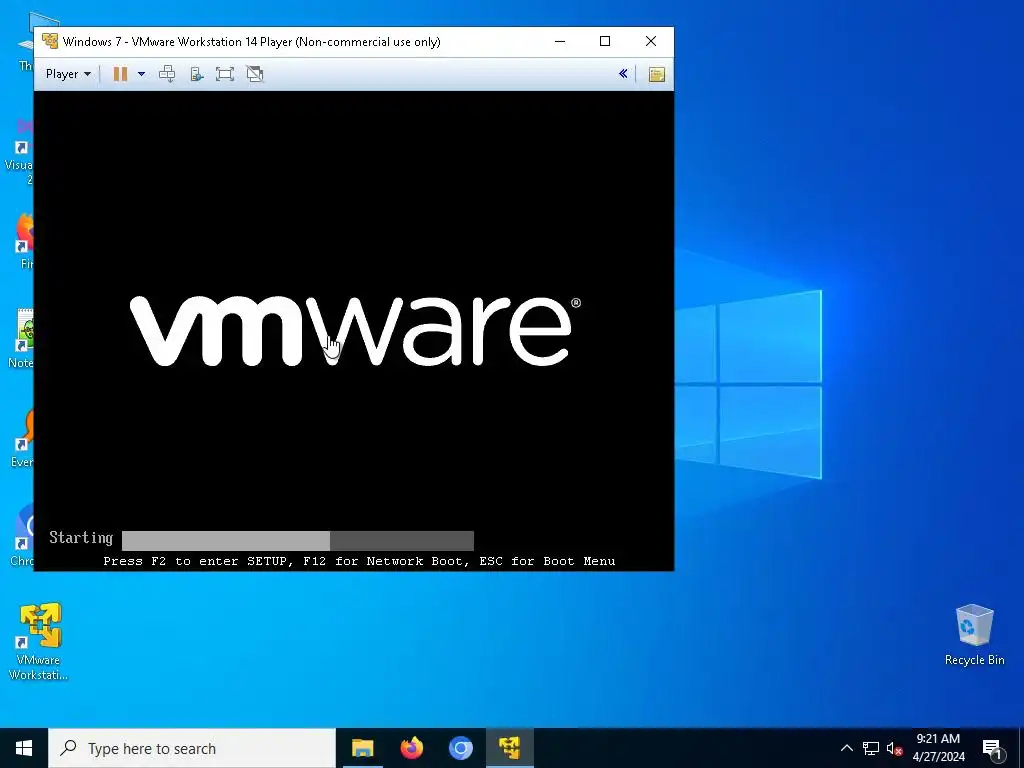Click the taskbar search box
Screen dimensions: 1024x768
192,748
